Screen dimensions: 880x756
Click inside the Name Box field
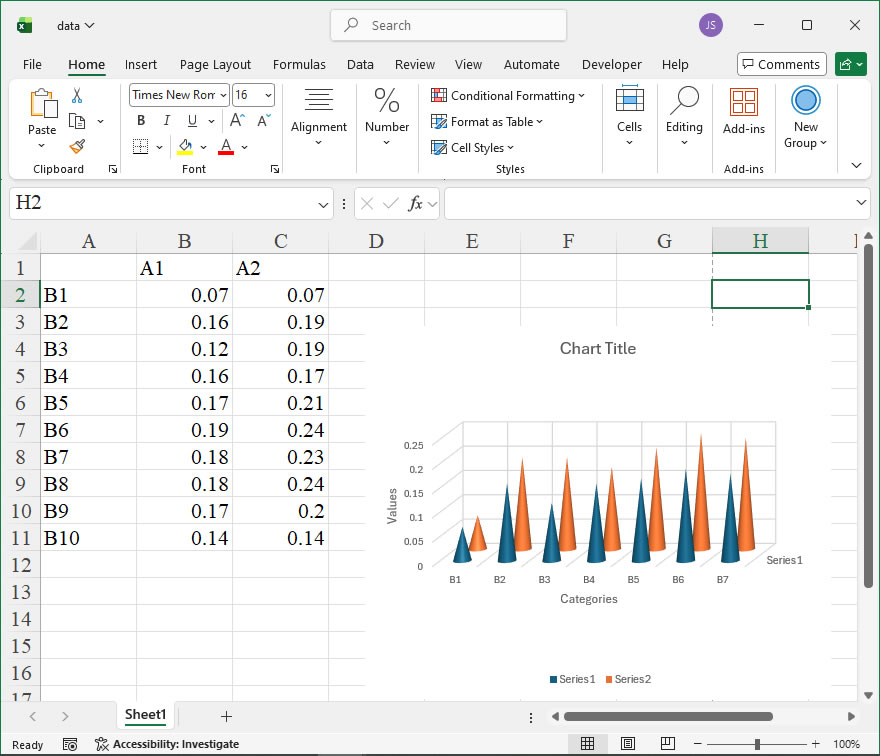pyautogui.click(x=160, y=203)
